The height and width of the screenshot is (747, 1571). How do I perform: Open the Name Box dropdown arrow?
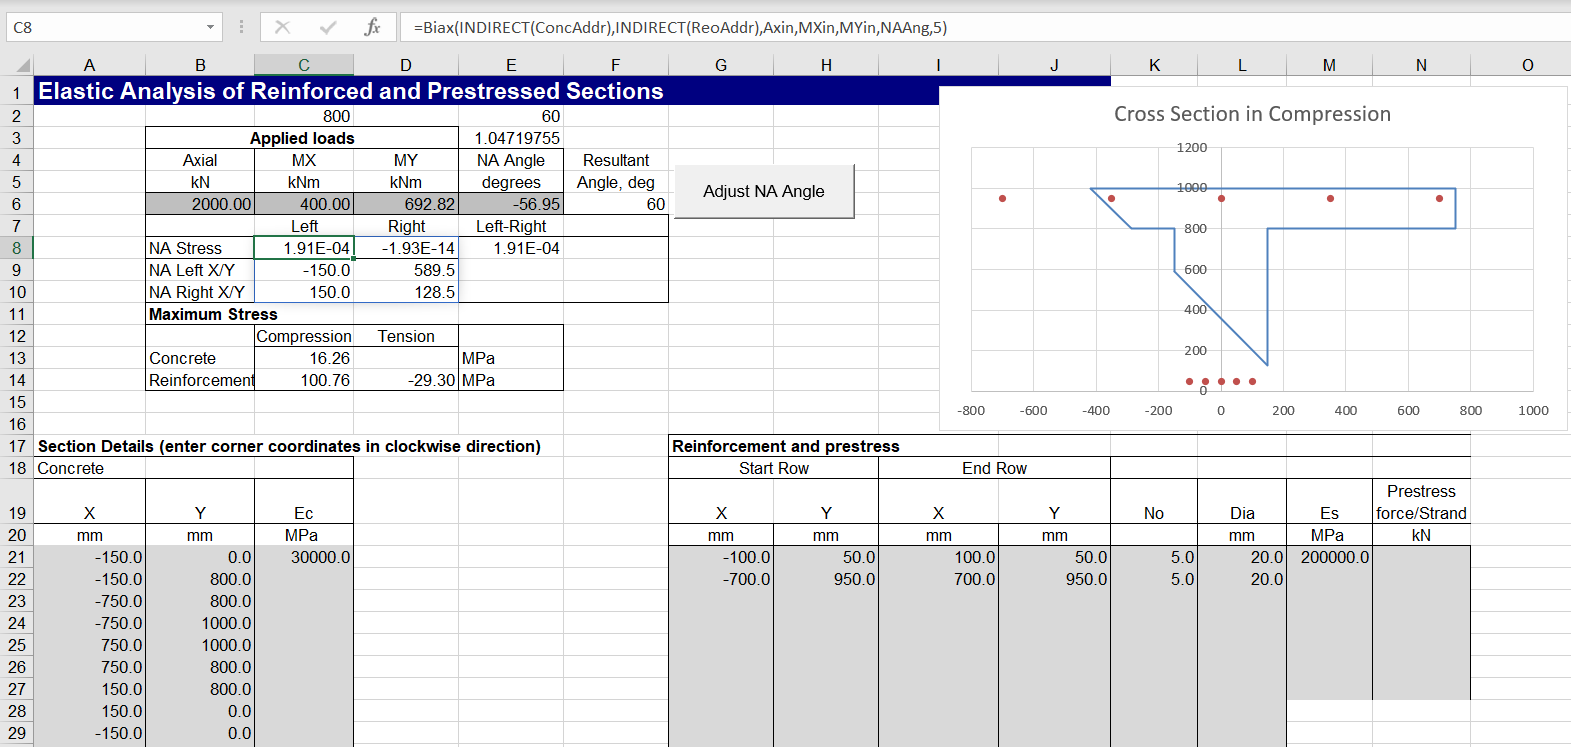210,27
